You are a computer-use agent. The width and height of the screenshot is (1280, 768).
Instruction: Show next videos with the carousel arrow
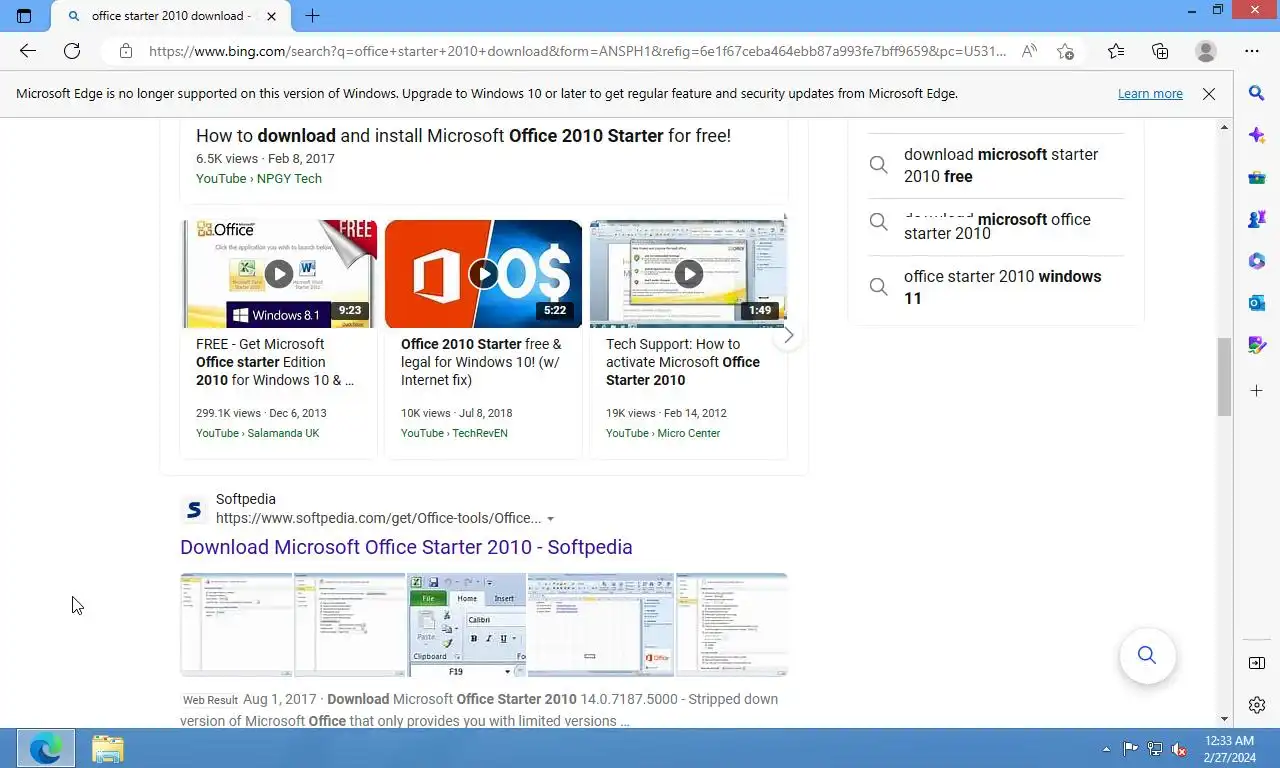click(x=788, y=336)
